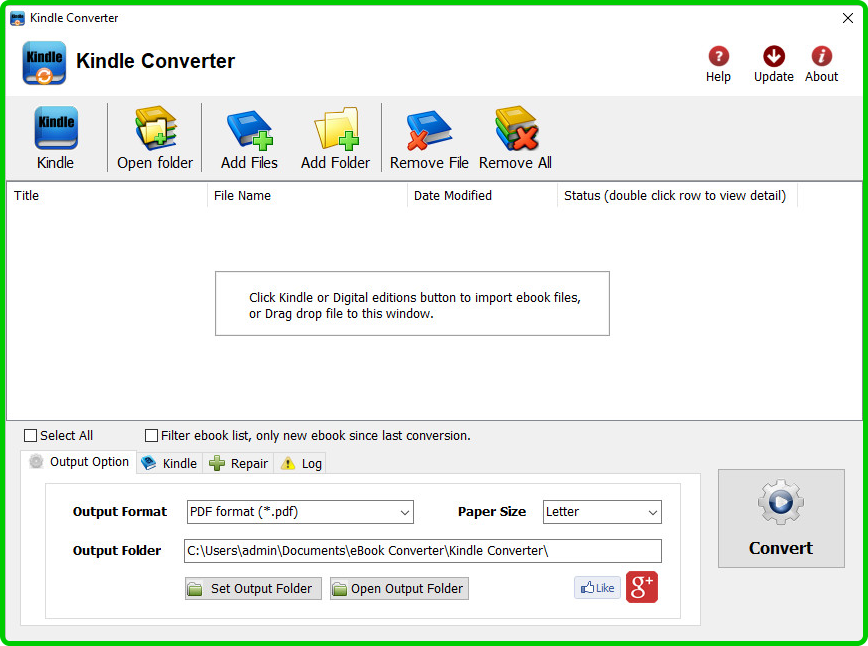Sort by Date Modified column header
The width and height of the screenshot is (868, 646).
[482, 195]
